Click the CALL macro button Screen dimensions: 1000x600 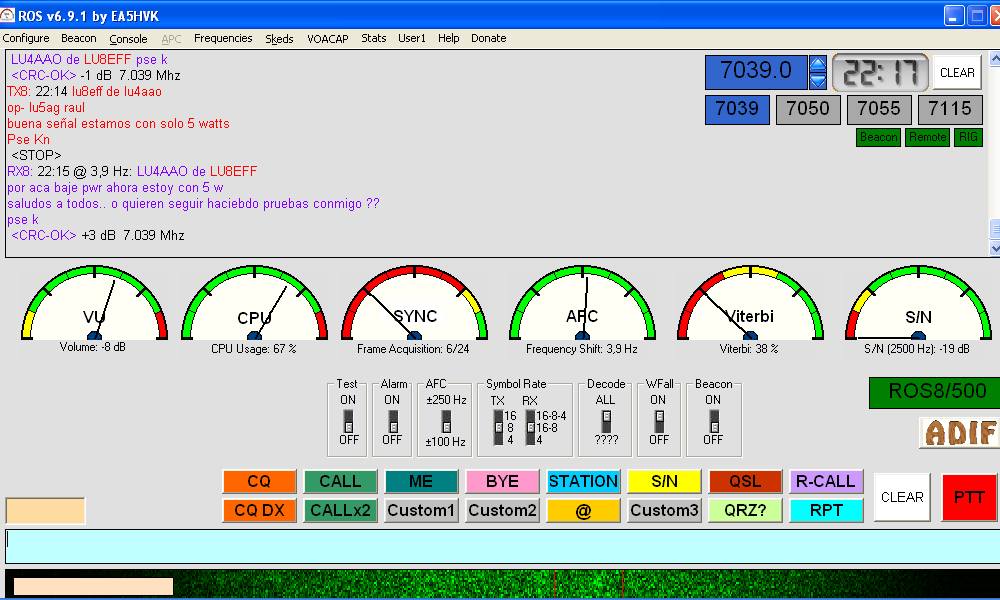pos(340,481)
